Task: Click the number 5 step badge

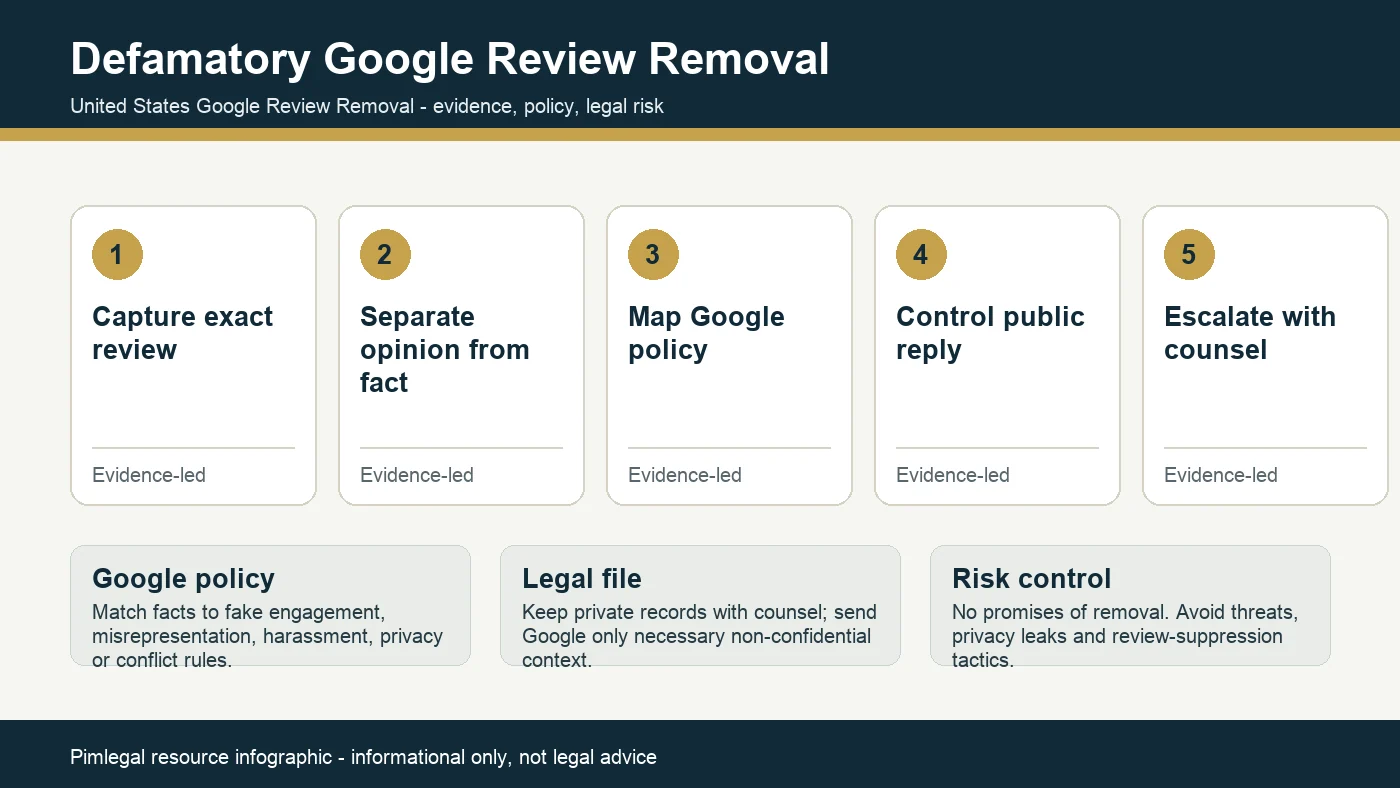Action: click(1190, 254)
